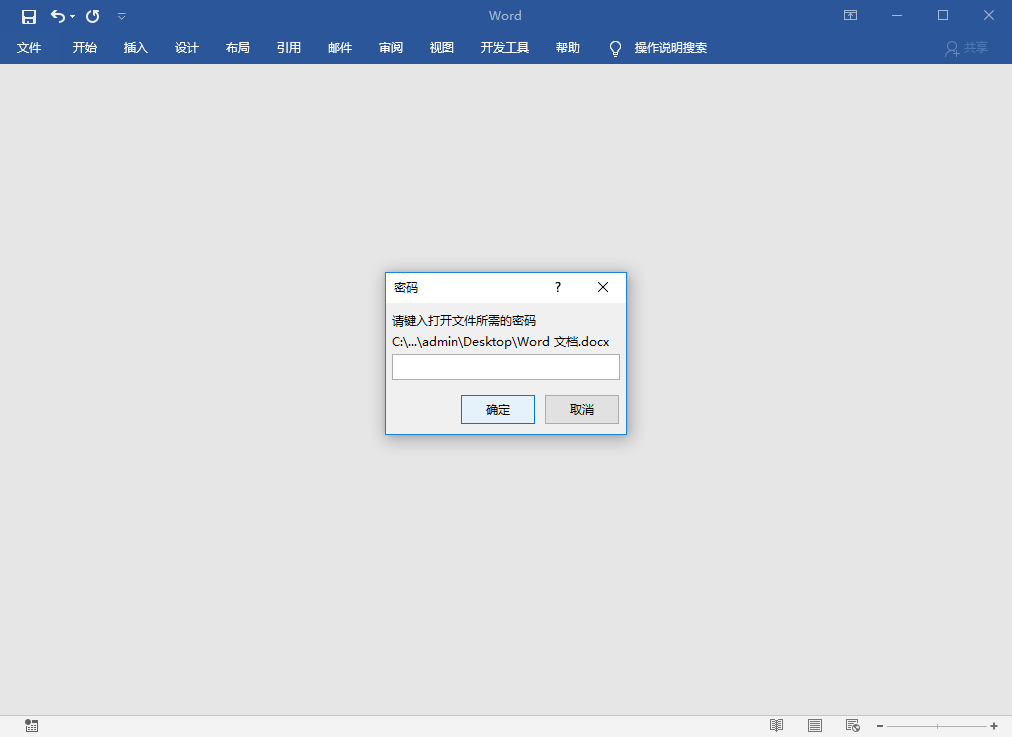The width and height of the screenshot is (1012, 737).
Task: Click the zoom slider track
Action: (937, 726)
